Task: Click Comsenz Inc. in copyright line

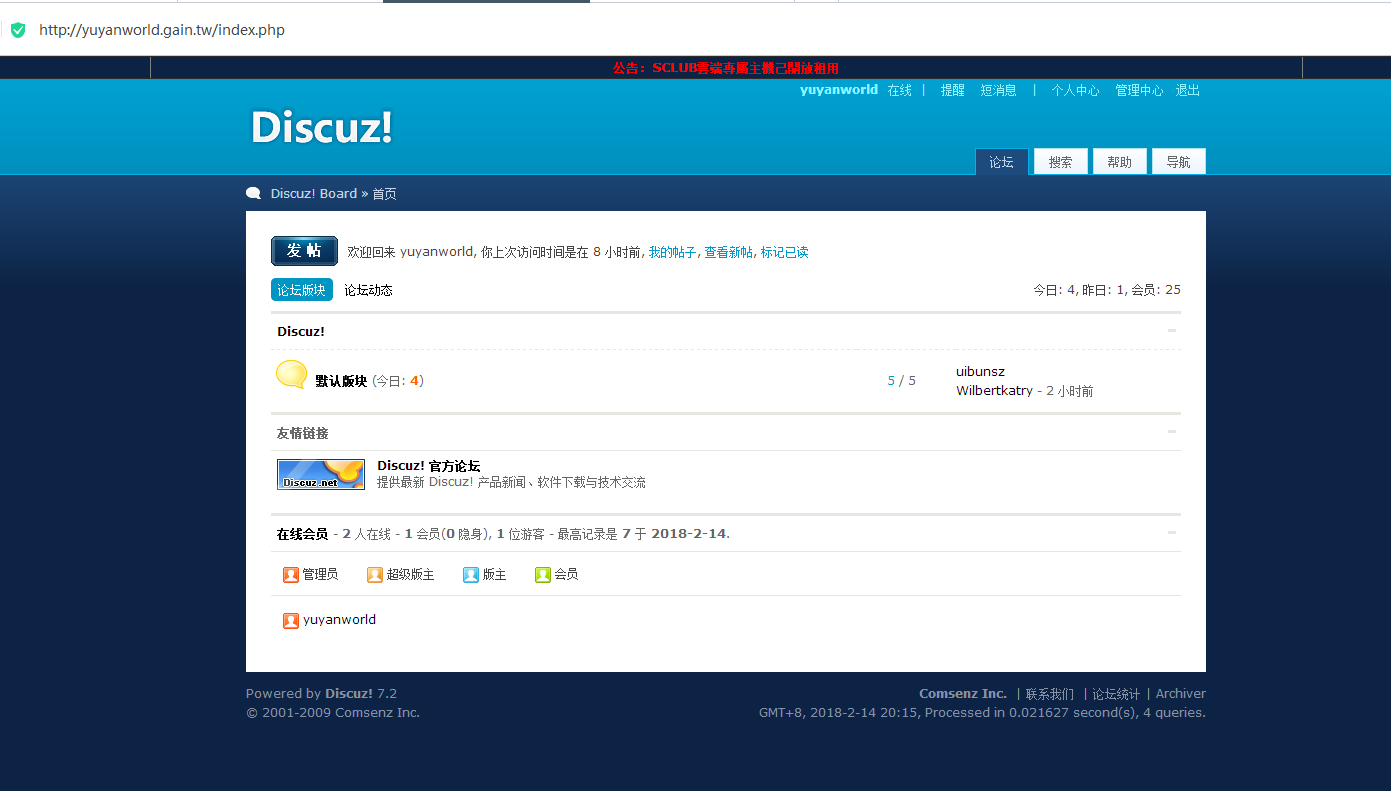Action: [377, 713]
